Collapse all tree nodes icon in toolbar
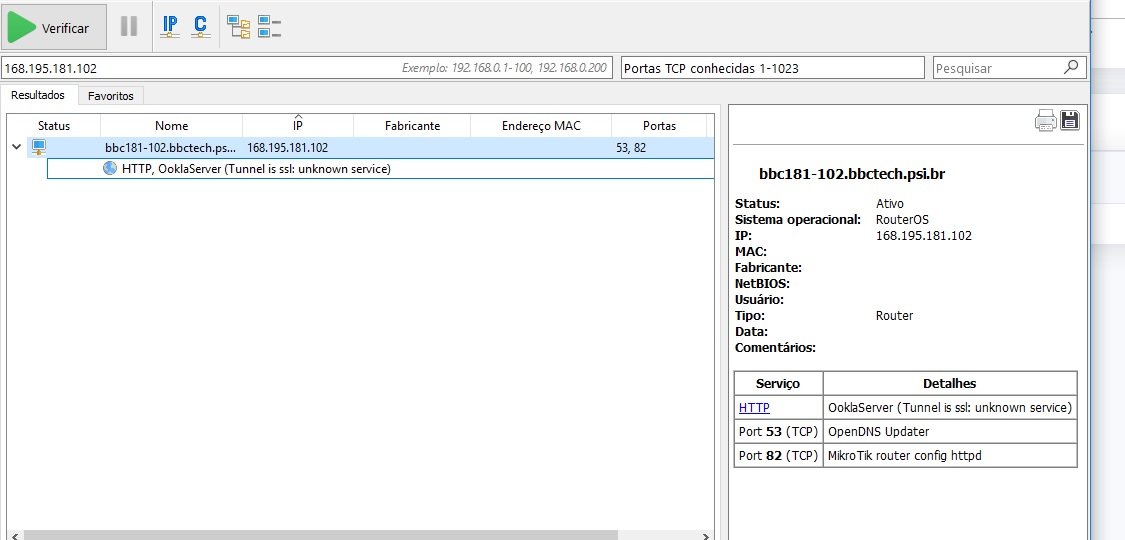Viewport: 1125px width, 540px height. pyautogui.click(x=269, y=27)
